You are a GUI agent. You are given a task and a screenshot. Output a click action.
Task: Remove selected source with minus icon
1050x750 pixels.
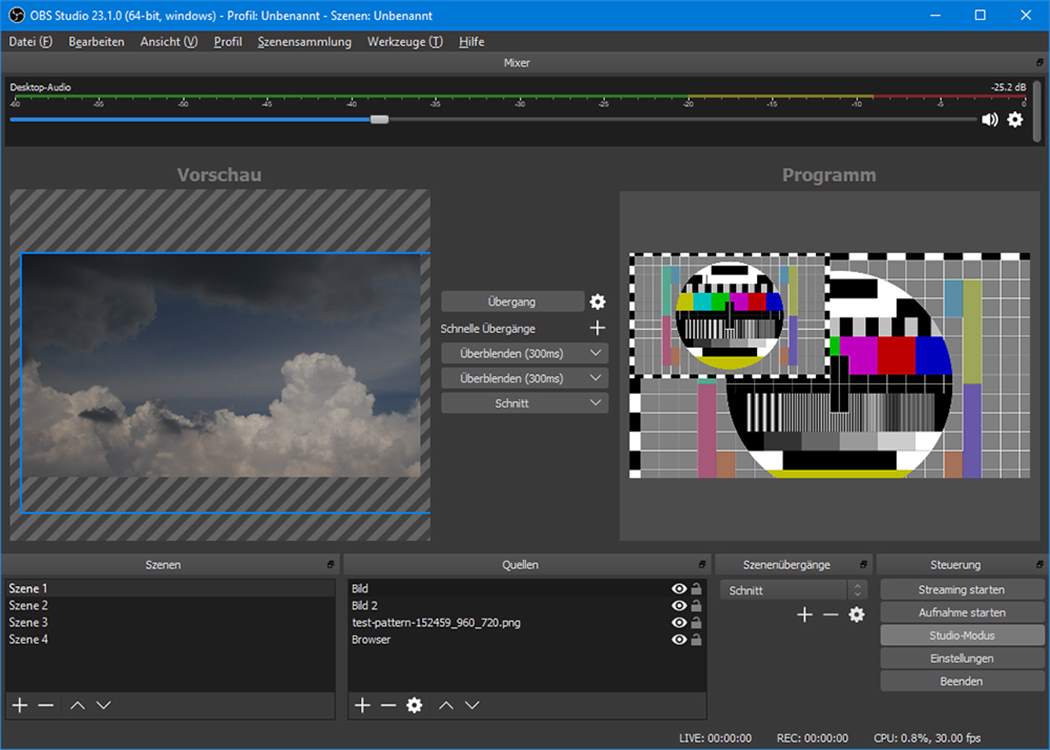(388, 705)
